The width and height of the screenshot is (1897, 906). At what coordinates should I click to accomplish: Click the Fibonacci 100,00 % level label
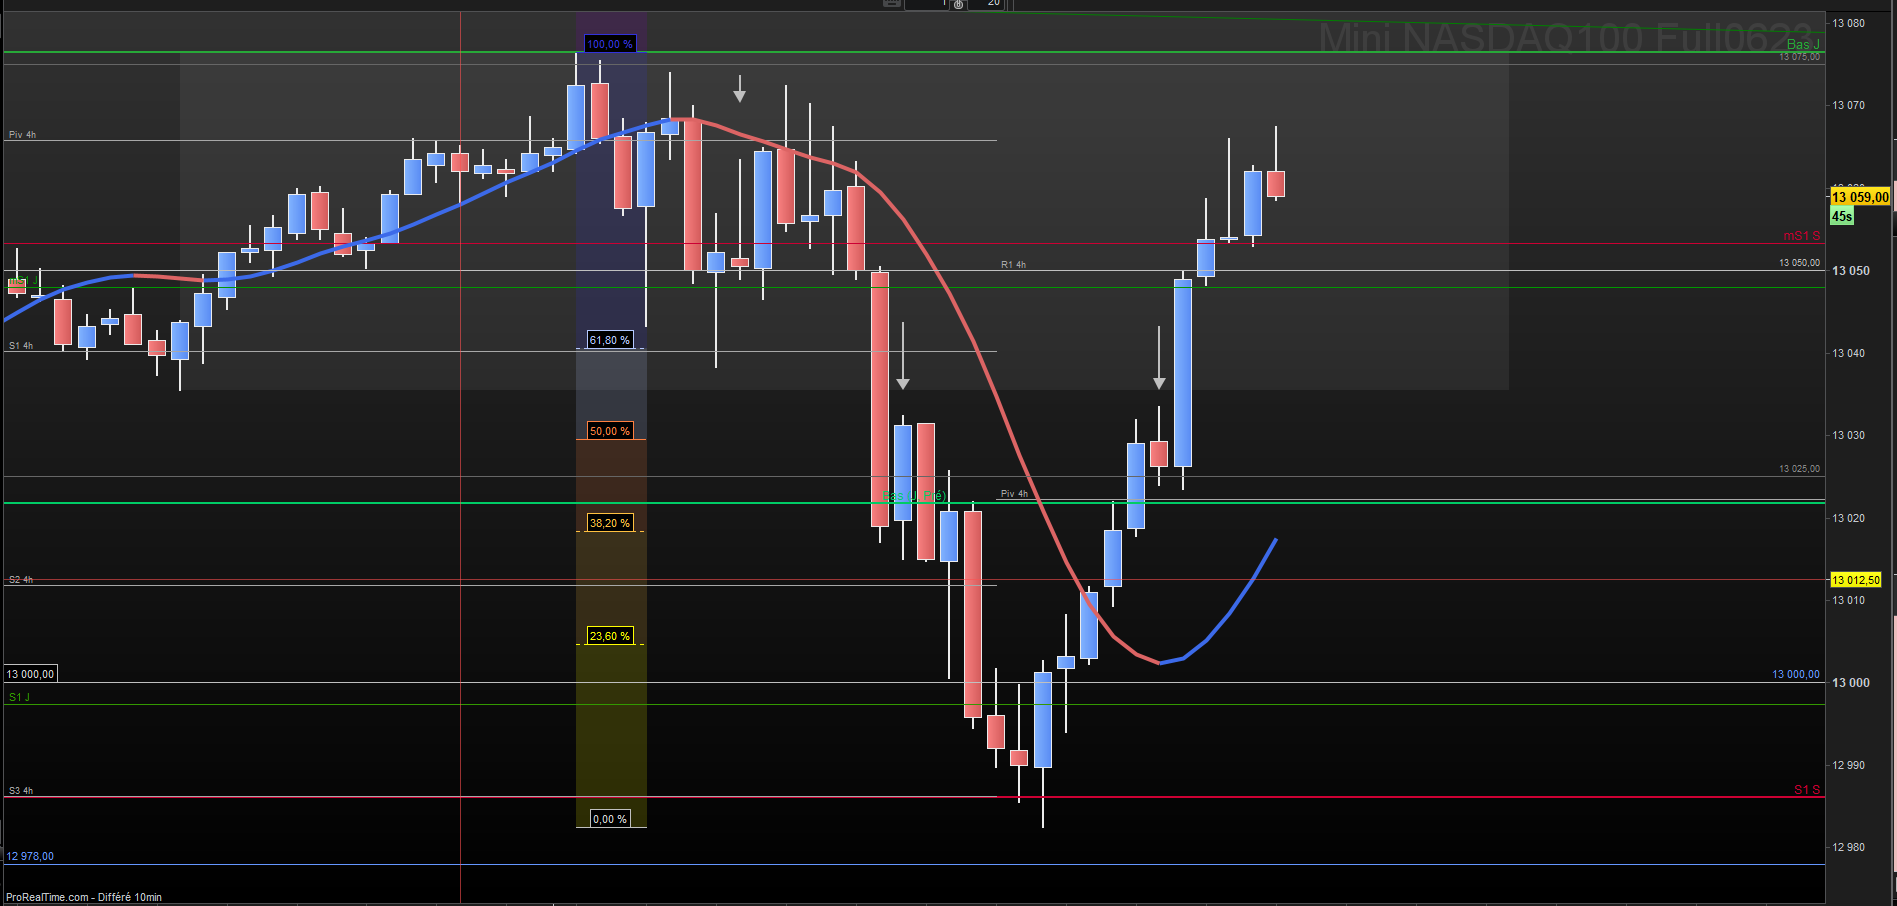pos(609,44)
